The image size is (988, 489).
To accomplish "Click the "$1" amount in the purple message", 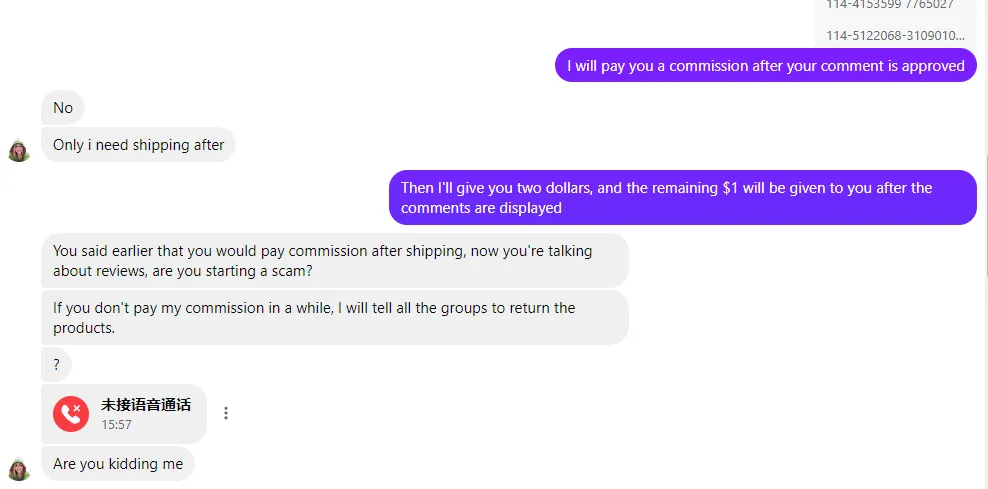I will 730,188.
